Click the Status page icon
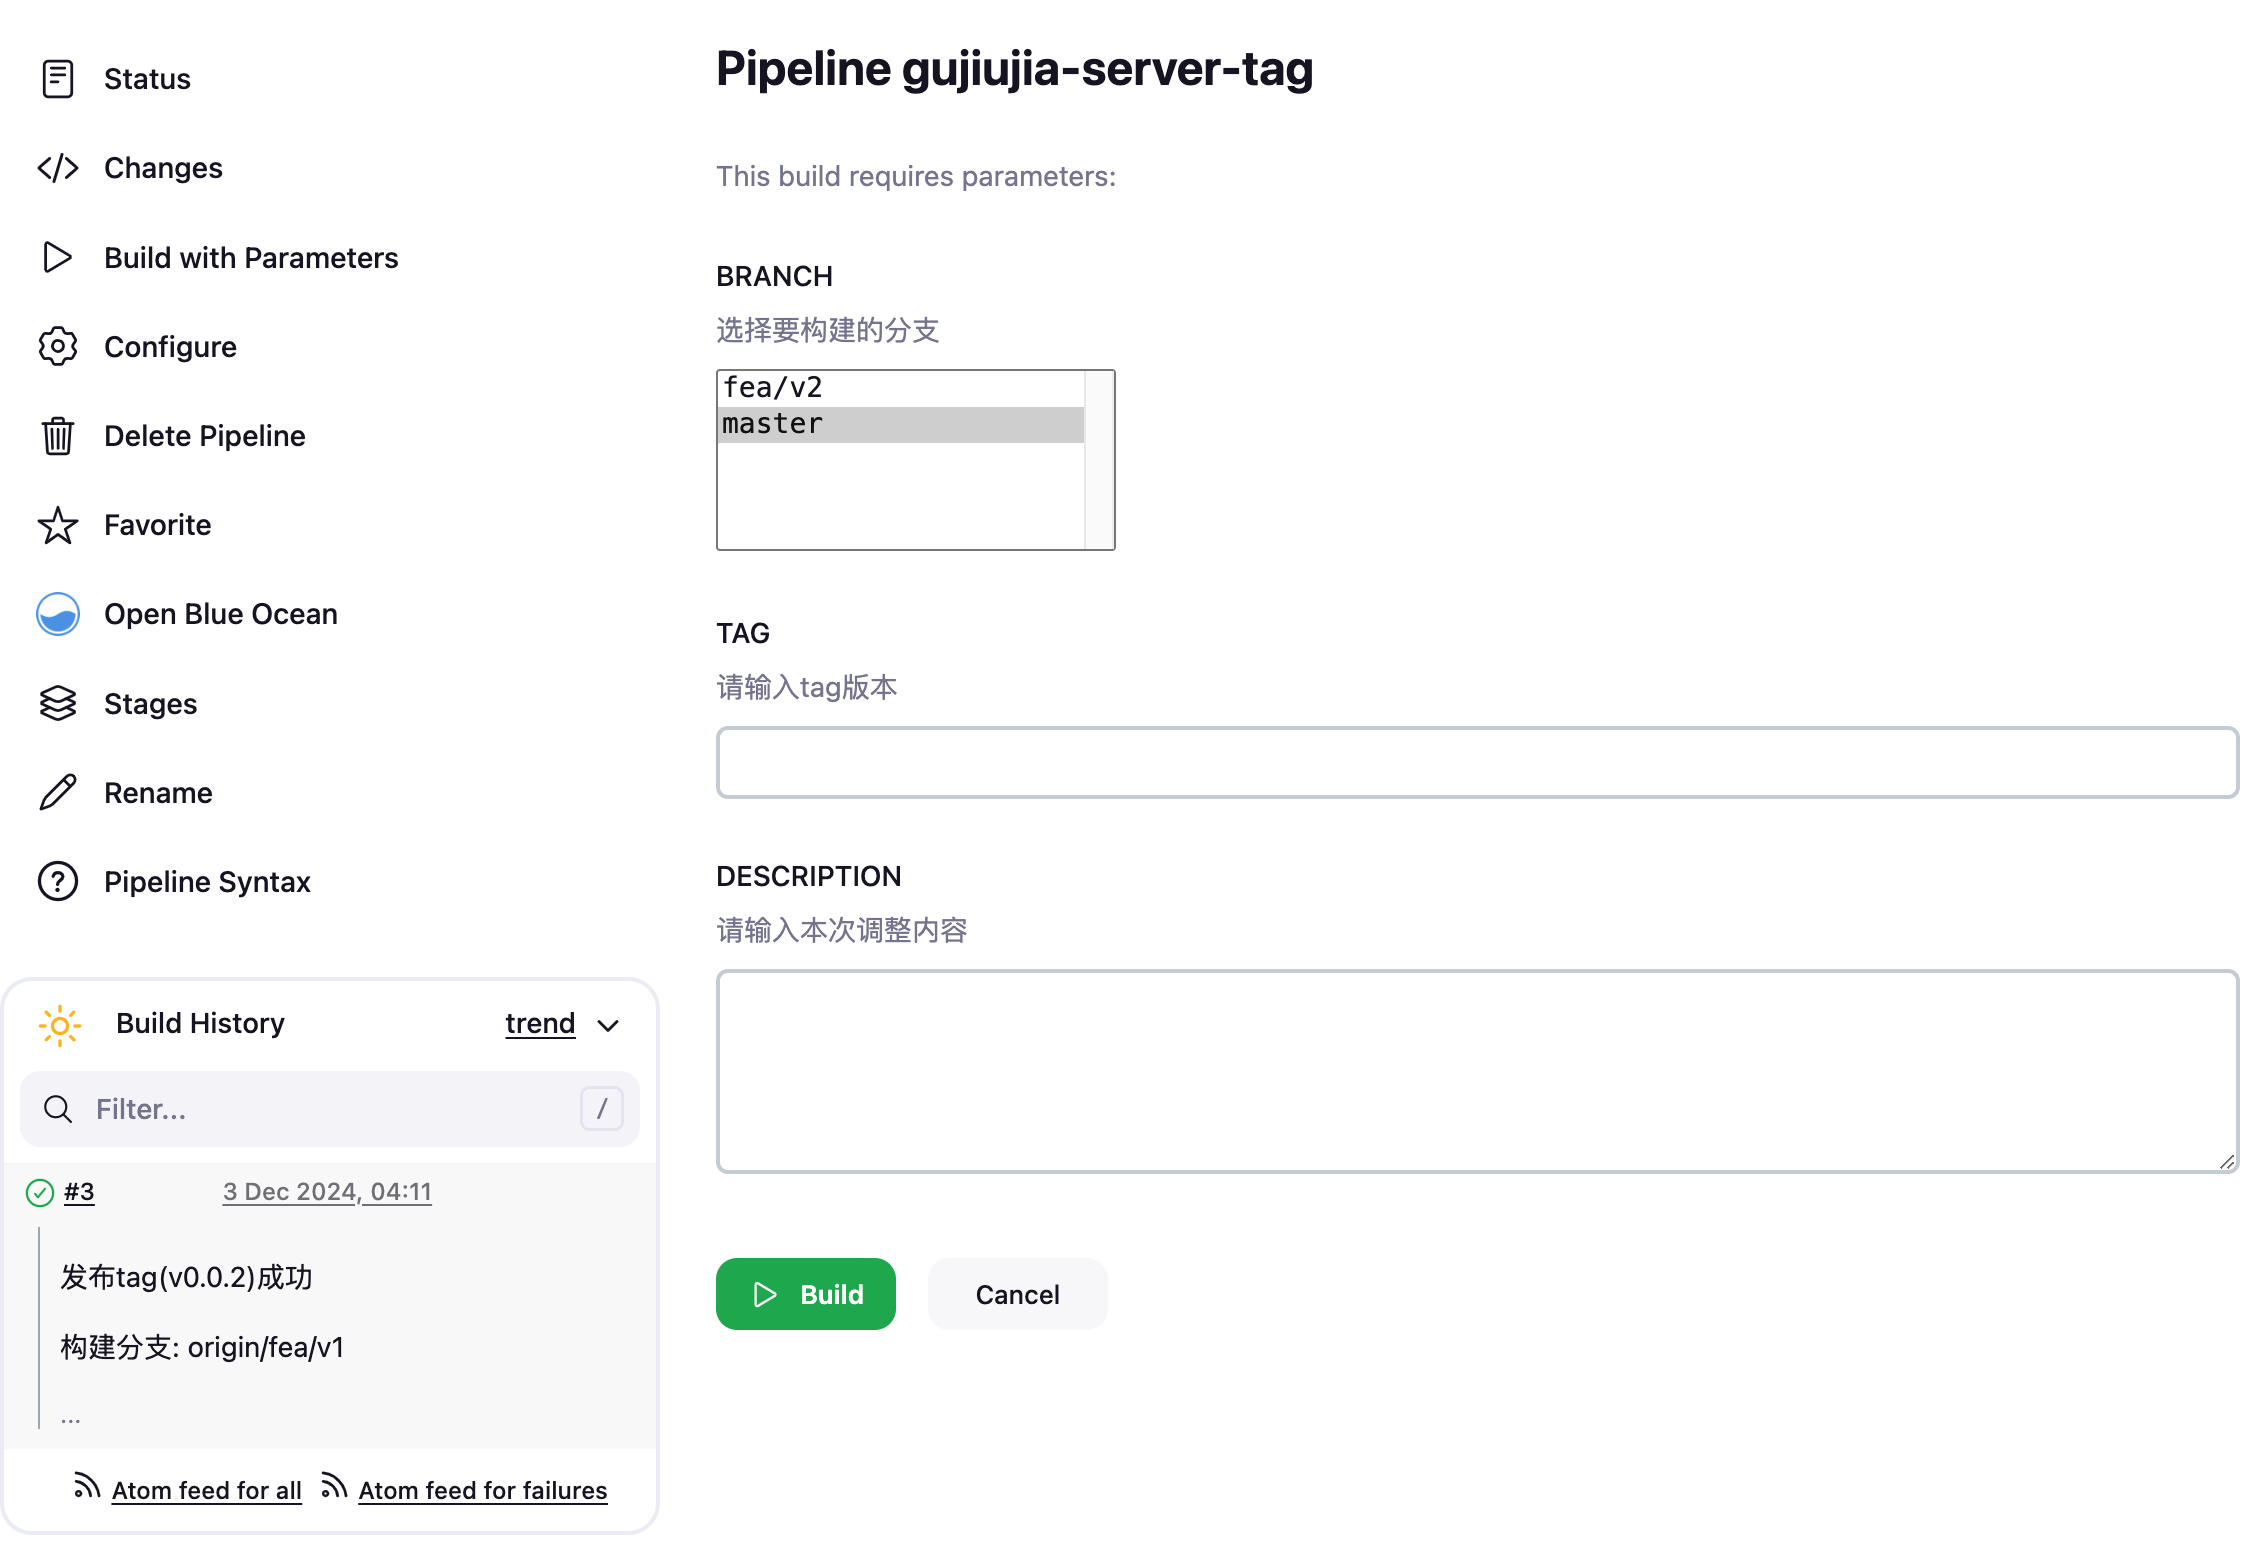Image resolution: width=2266 pixels, height=1566 pixels. click(58, 79)
